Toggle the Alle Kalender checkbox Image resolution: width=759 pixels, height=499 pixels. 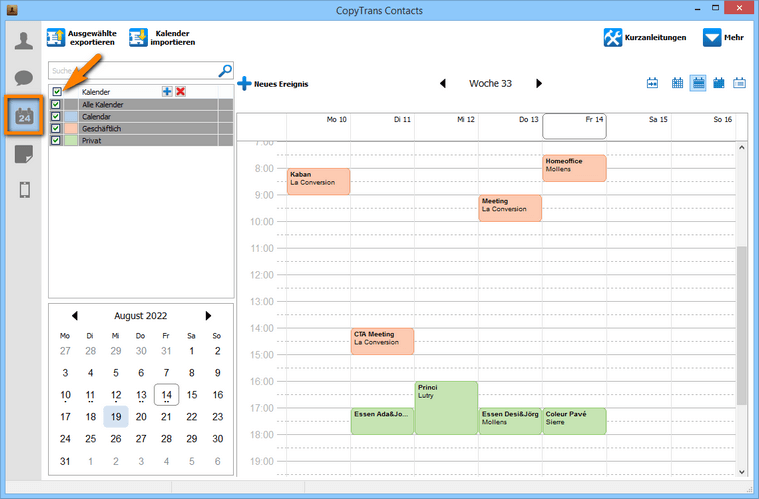(x=56, y=105)
